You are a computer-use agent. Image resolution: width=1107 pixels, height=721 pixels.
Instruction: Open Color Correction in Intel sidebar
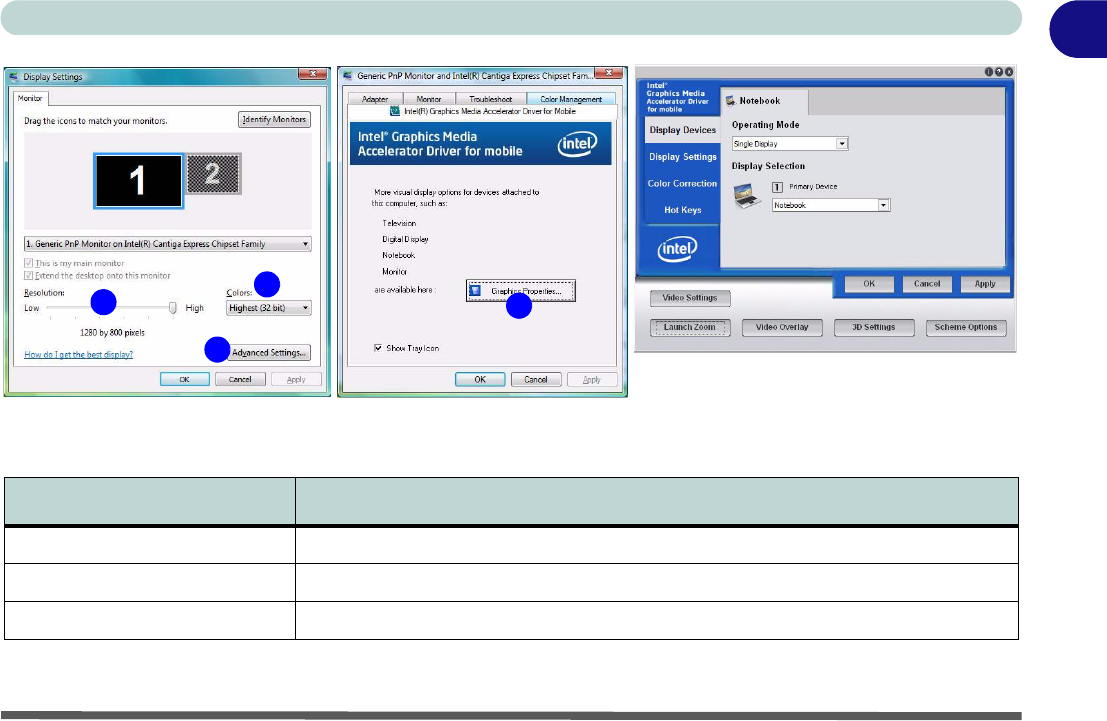tap(683, 184)
